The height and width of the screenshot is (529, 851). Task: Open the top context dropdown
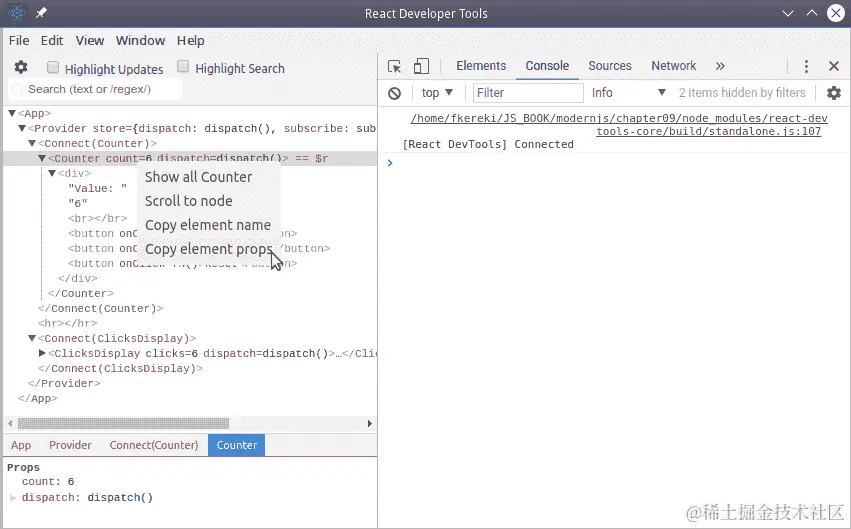(x=437, y=93)
